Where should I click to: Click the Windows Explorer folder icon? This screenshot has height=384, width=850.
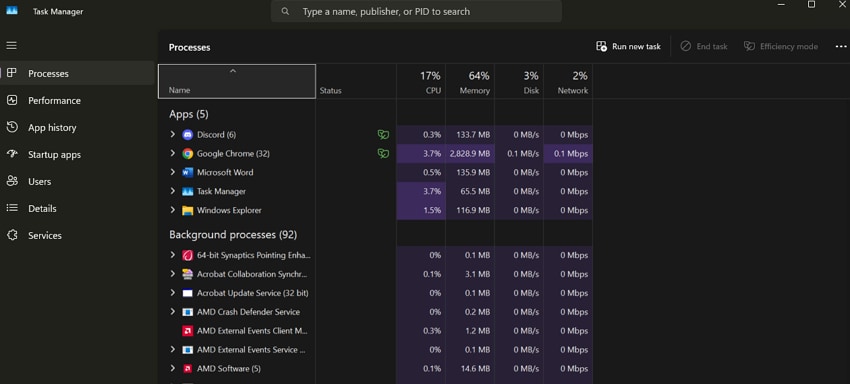[188, 210]
